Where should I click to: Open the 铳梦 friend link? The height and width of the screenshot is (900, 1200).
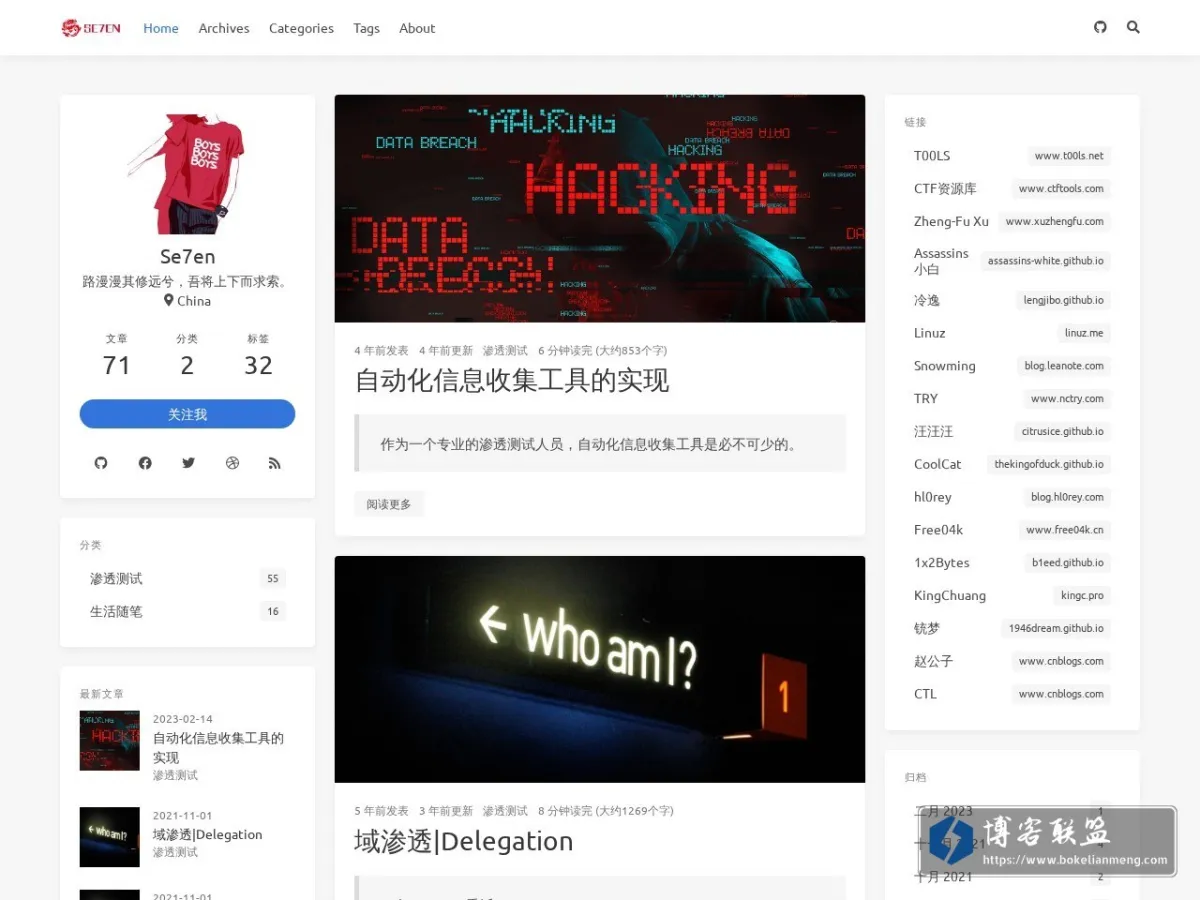pyautogui.click(x=1012, y=629)
